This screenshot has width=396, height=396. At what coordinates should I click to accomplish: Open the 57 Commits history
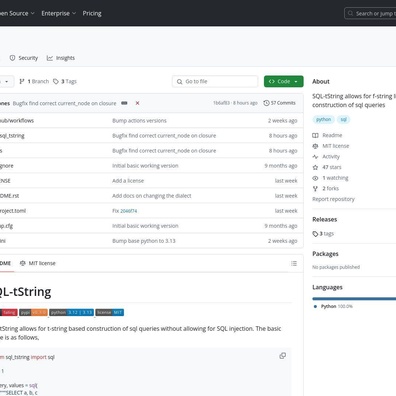point(279,103)
